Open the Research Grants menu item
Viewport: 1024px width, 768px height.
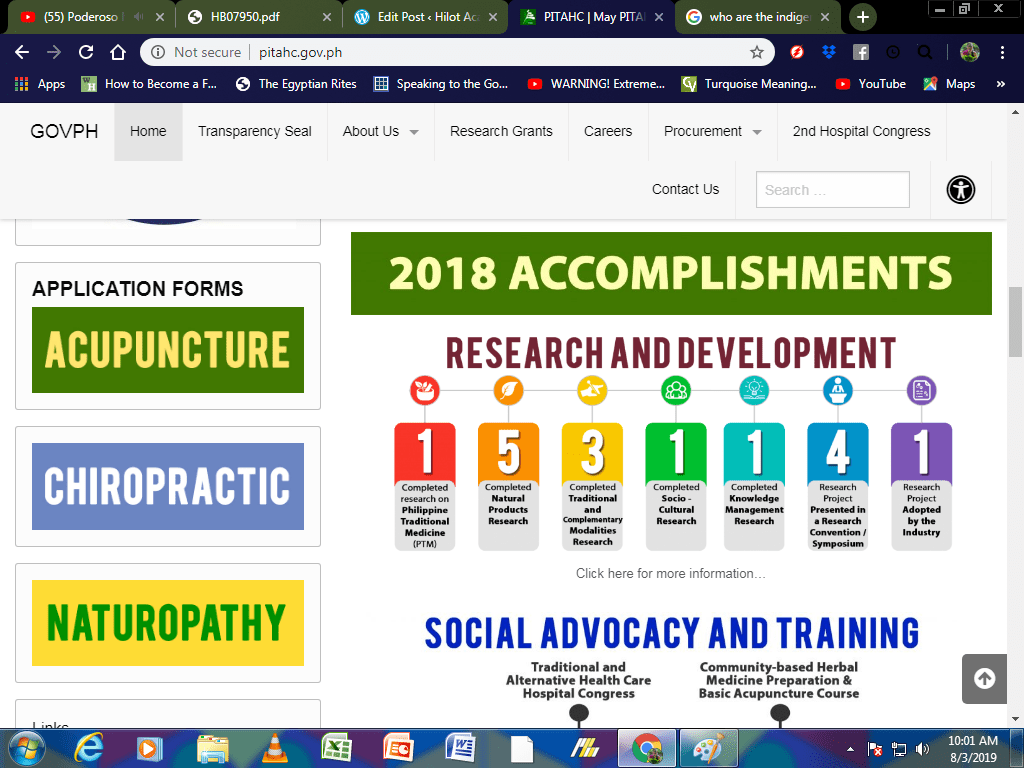click(501, 131)
